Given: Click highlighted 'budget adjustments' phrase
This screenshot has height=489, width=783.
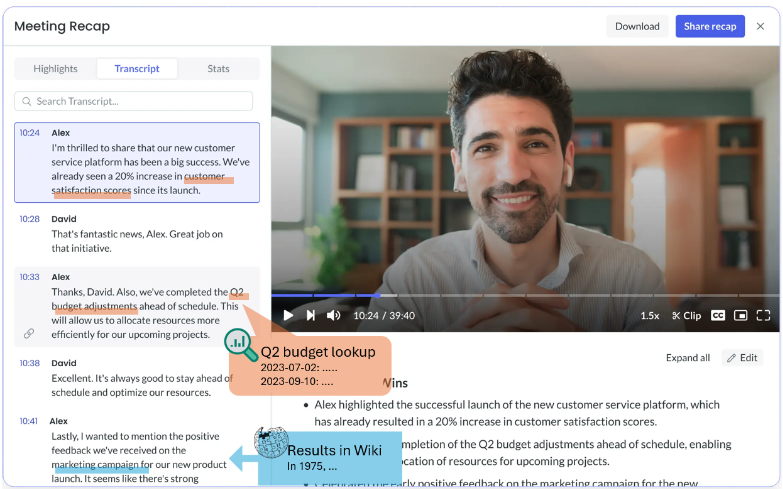Looking at the screenshot, I should (x=94, y=306).
